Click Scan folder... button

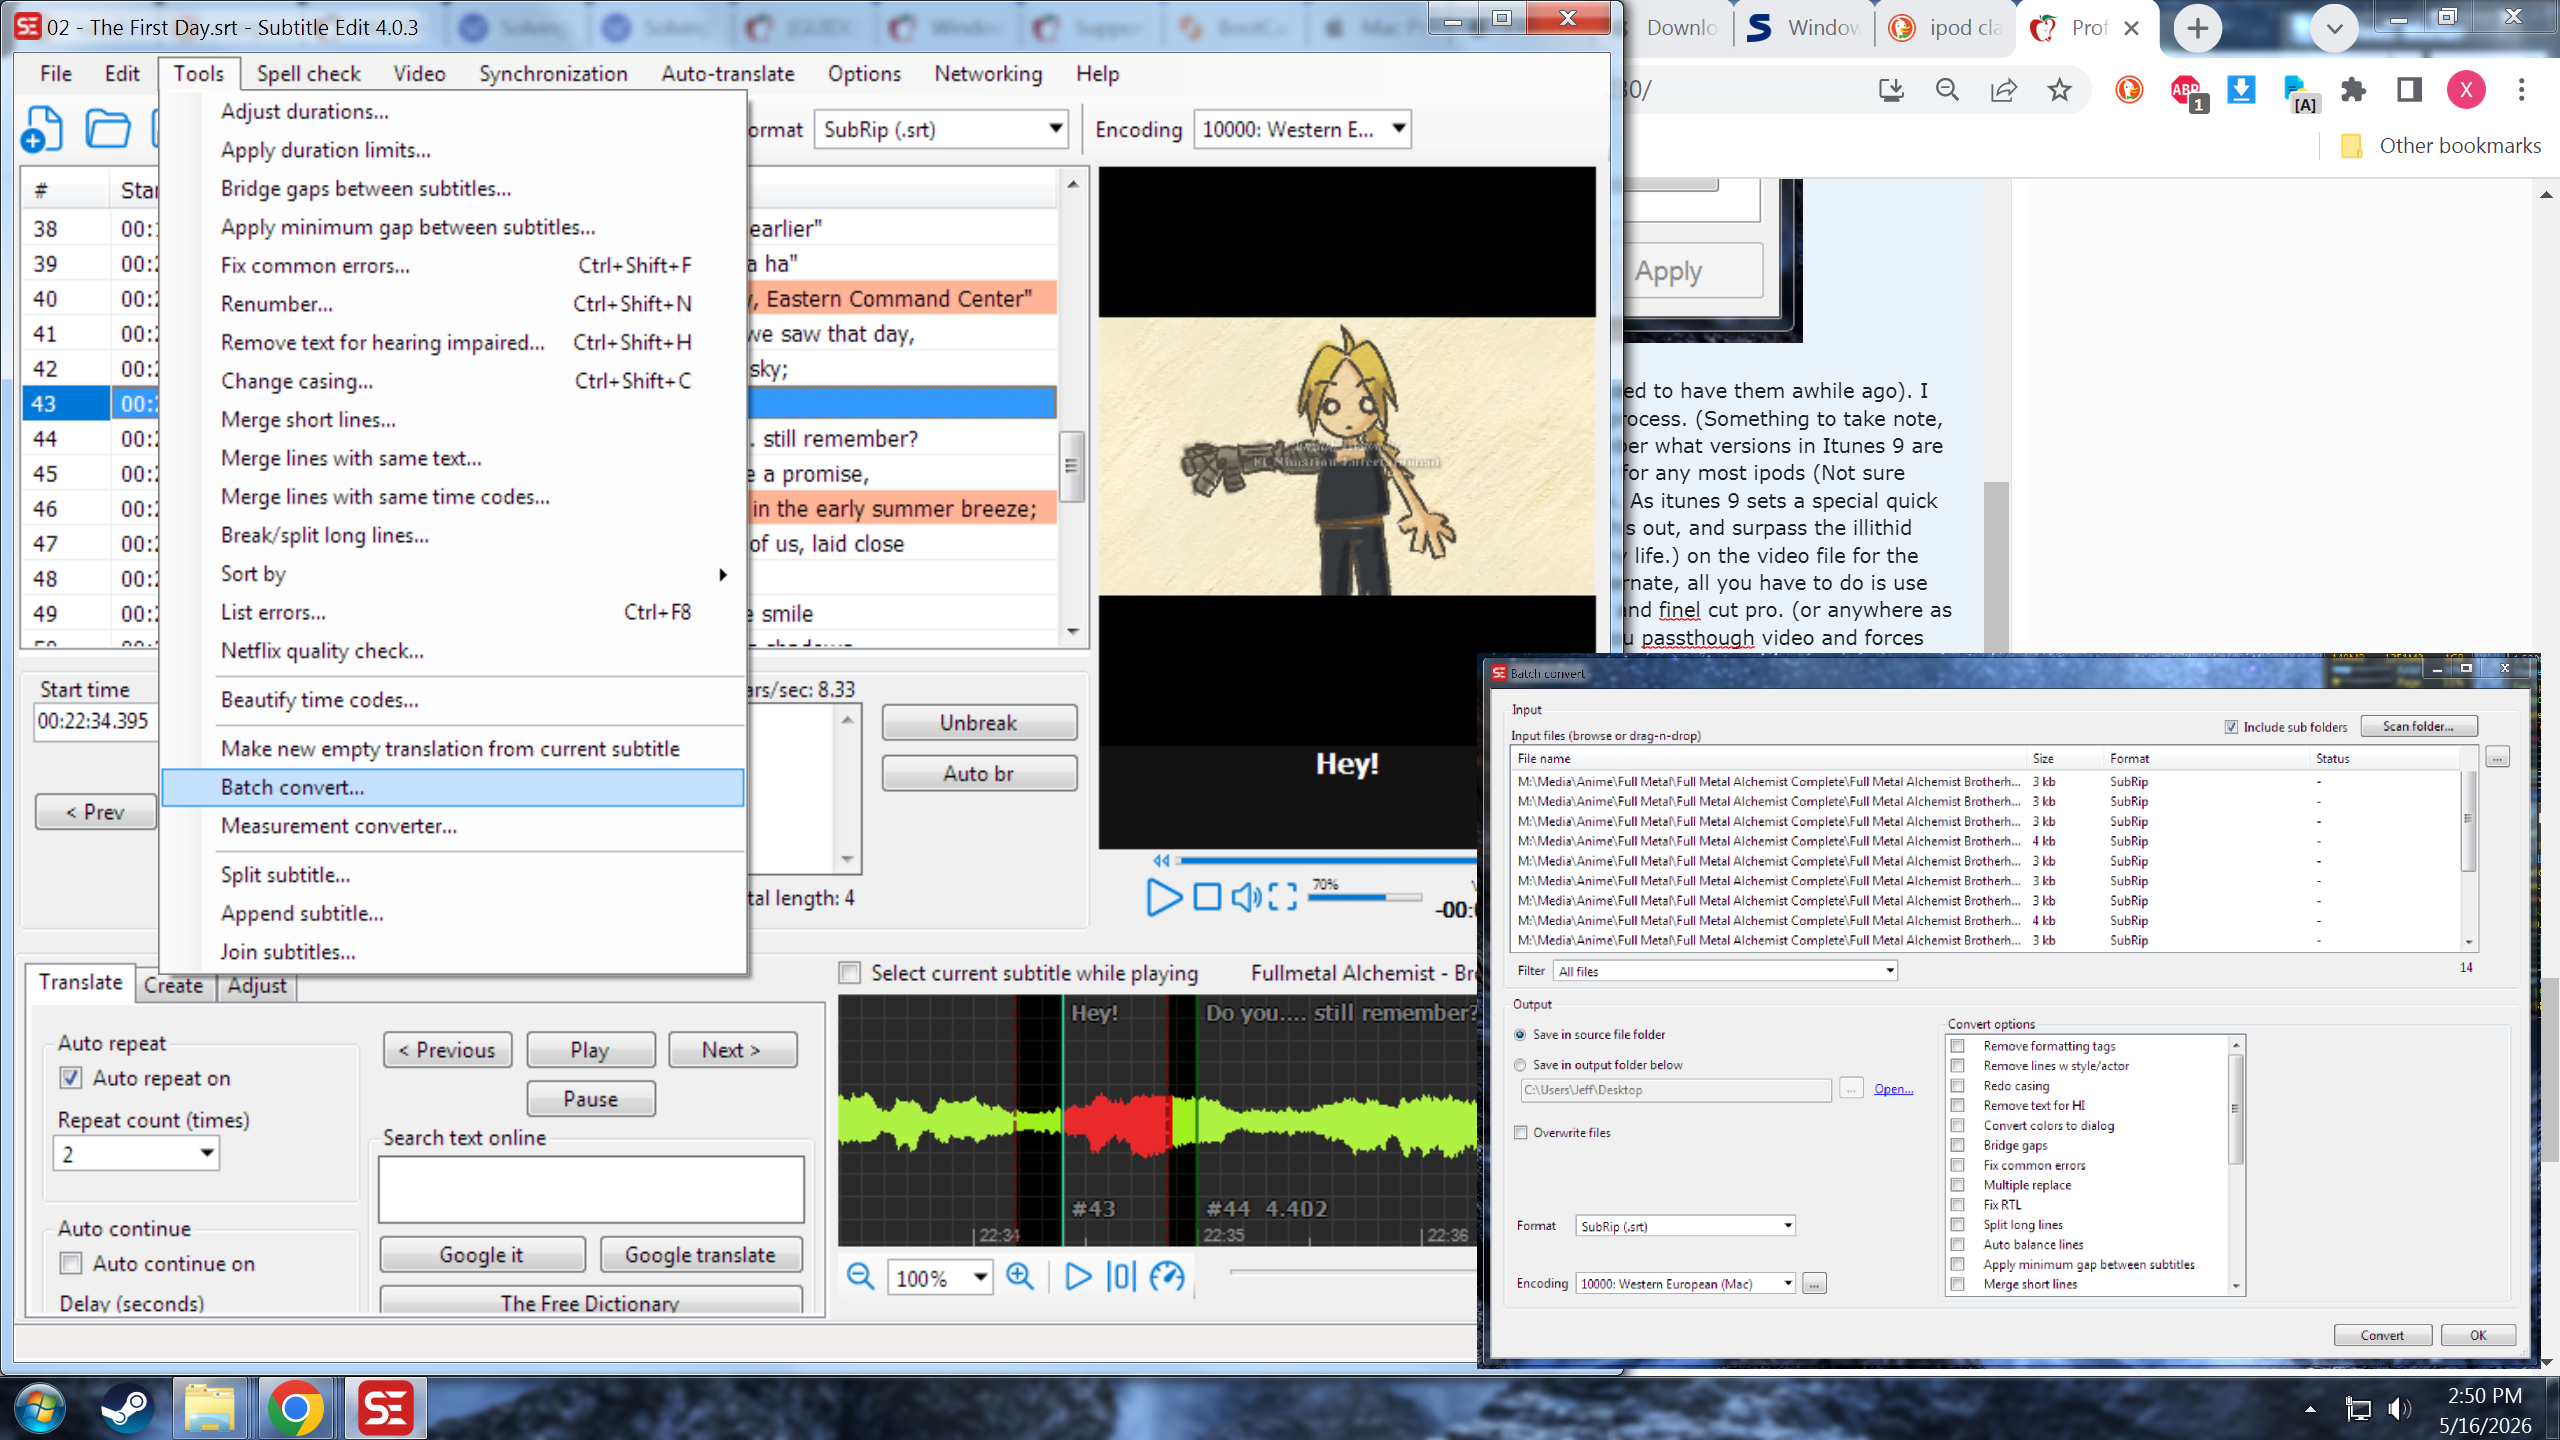click(x=2418, y=727)
